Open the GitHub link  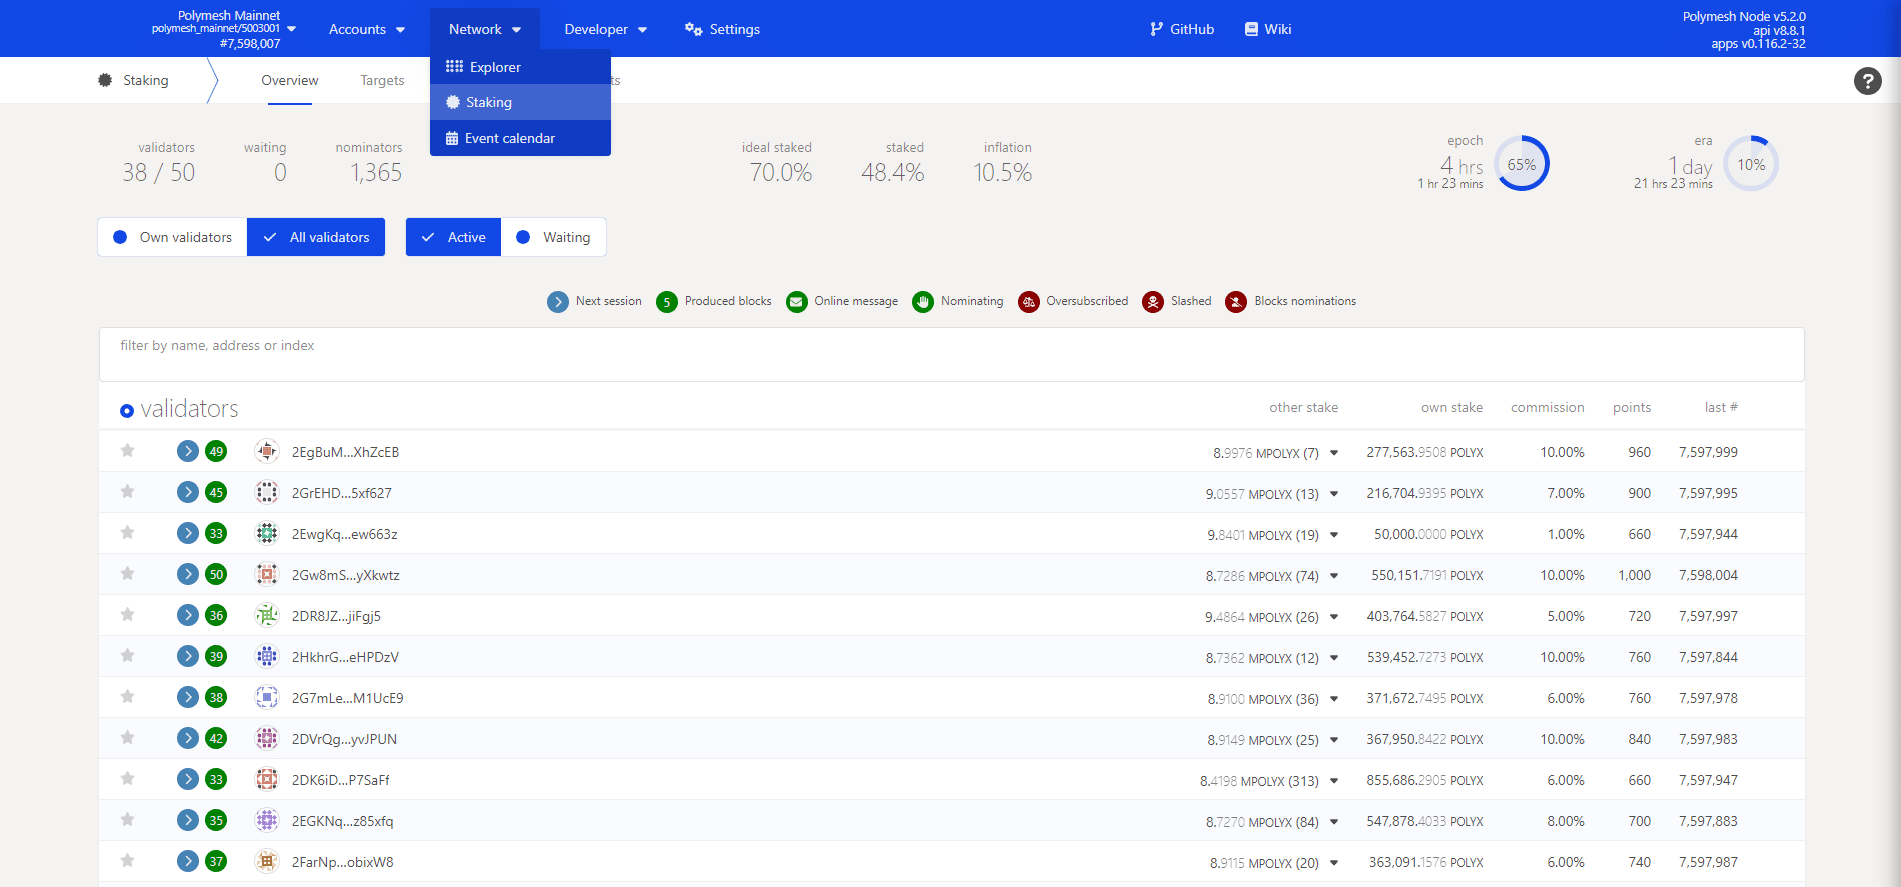[x=1182, y=29]
